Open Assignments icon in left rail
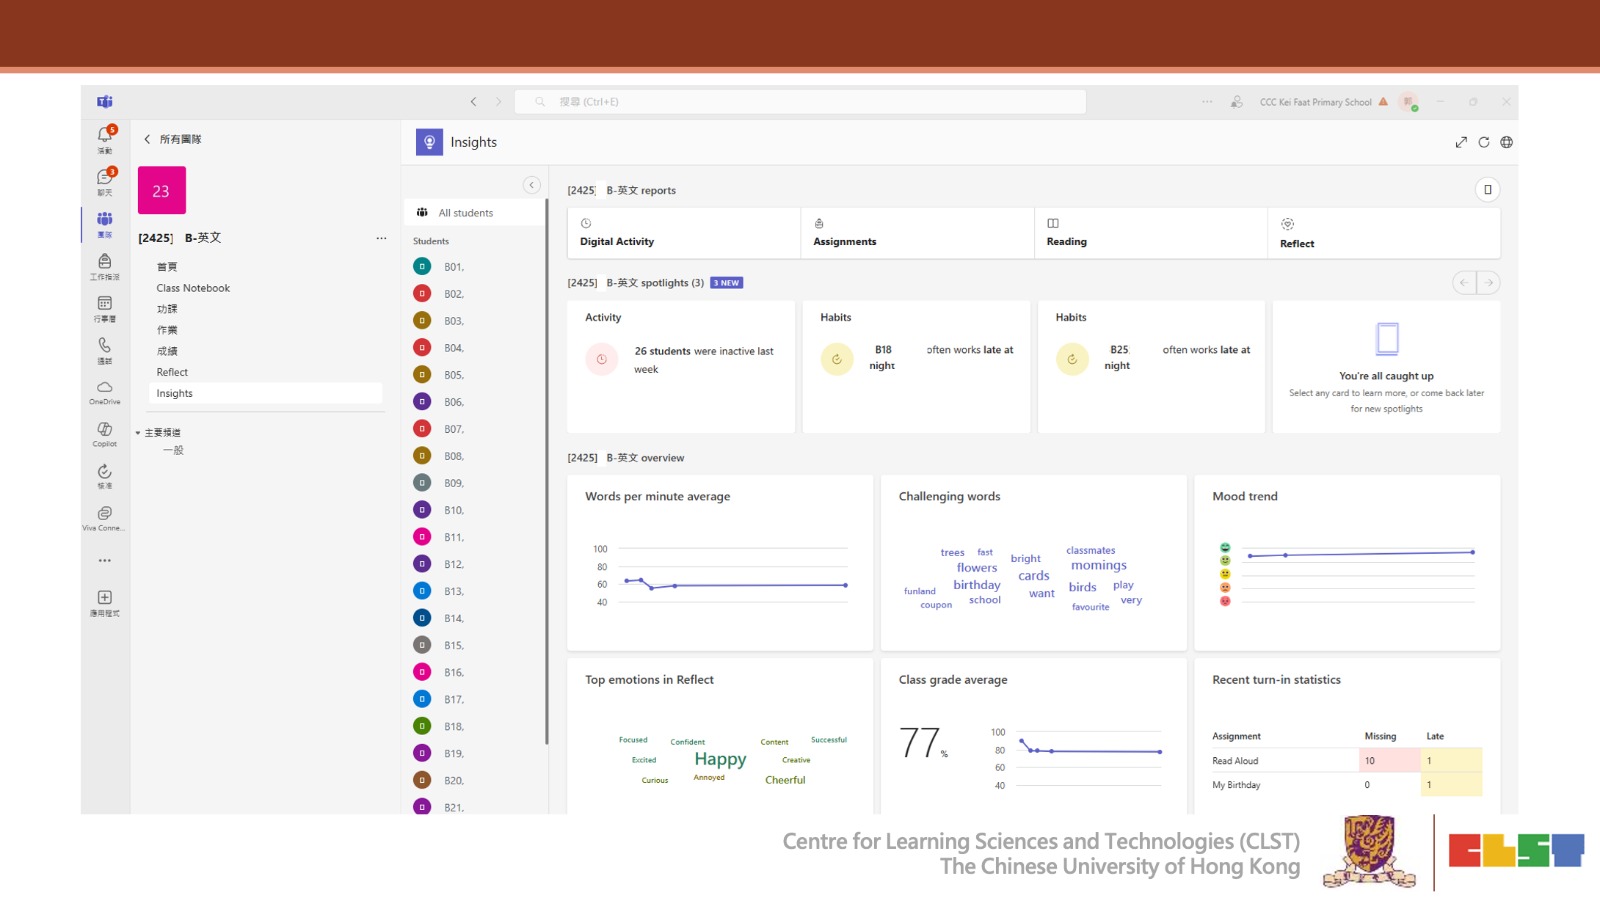This screenshot has width=1600, height=898. [104, 263]
